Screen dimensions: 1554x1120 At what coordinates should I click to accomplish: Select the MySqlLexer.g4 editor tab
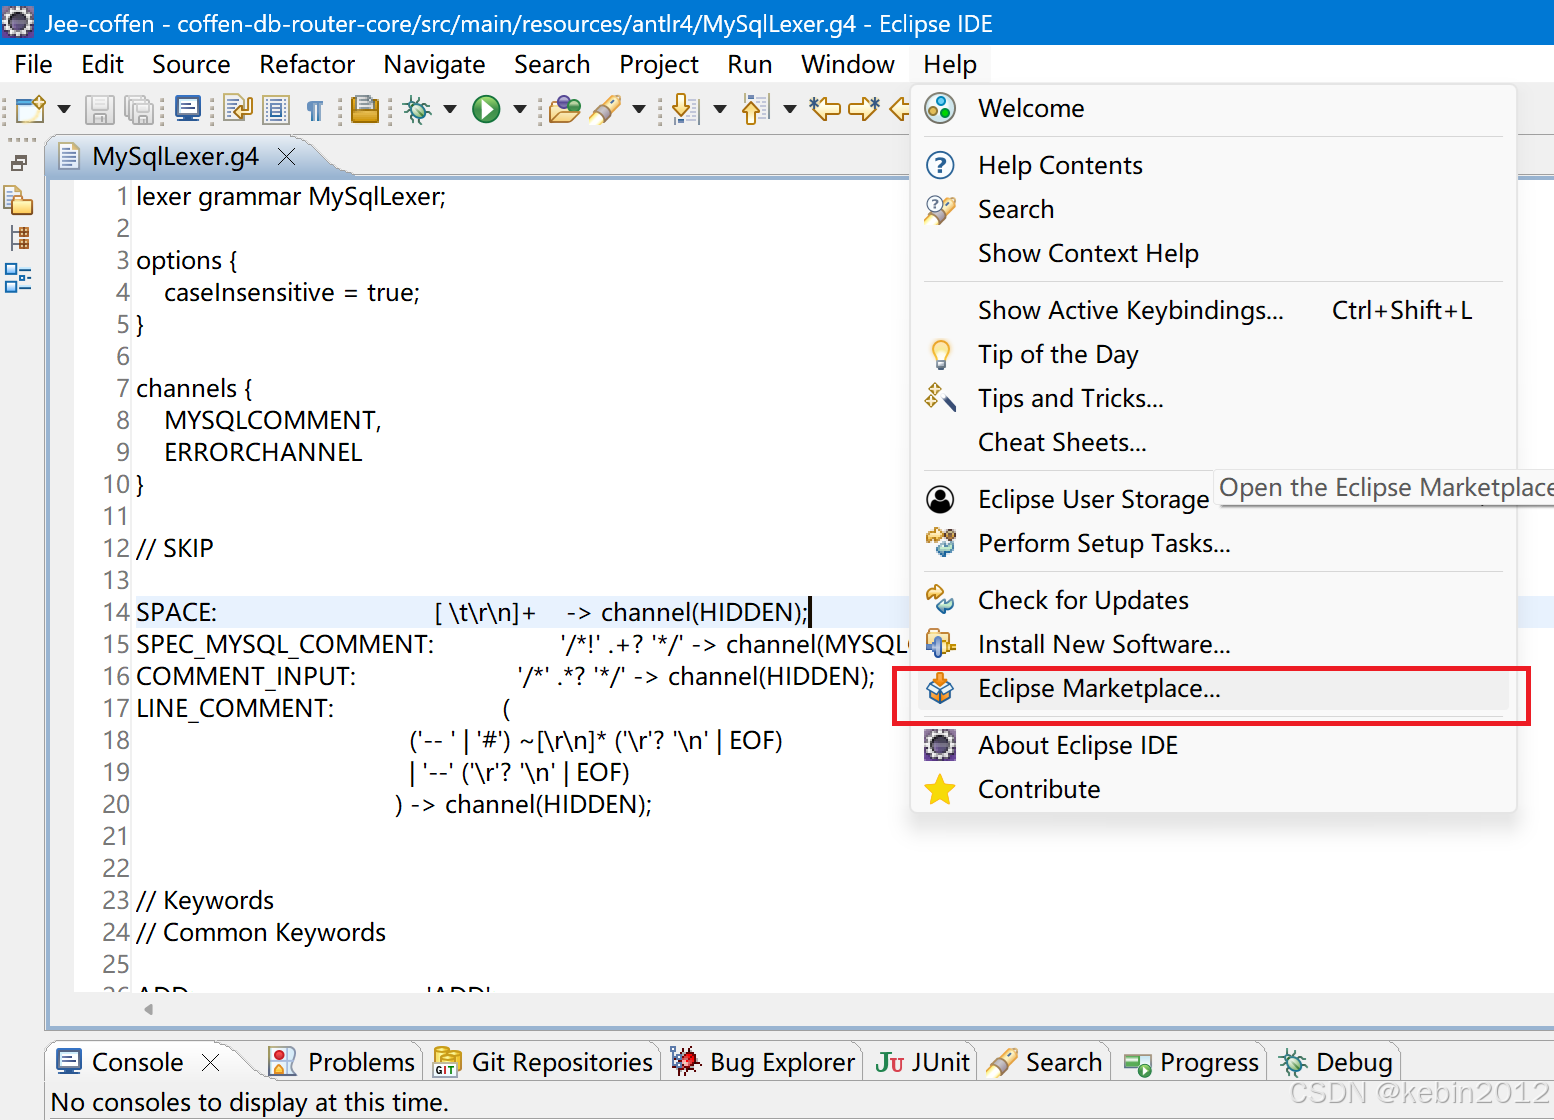175,157
